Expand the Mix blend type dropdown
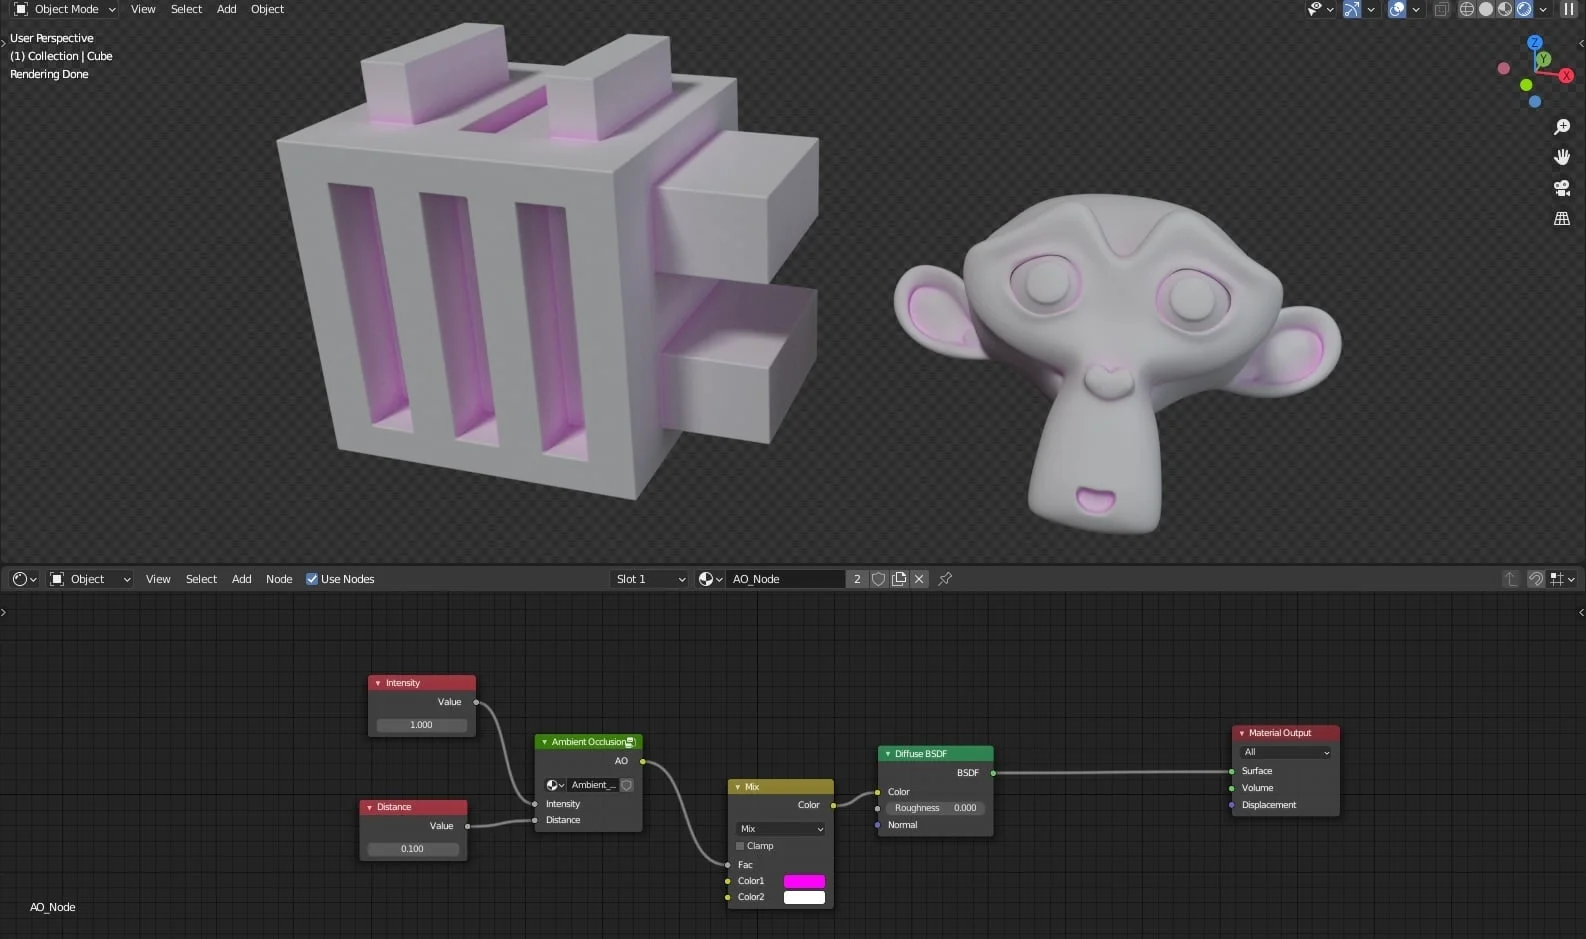Image resolution: width=1586 pixels, height=939 pixels. tap(780, 829)
